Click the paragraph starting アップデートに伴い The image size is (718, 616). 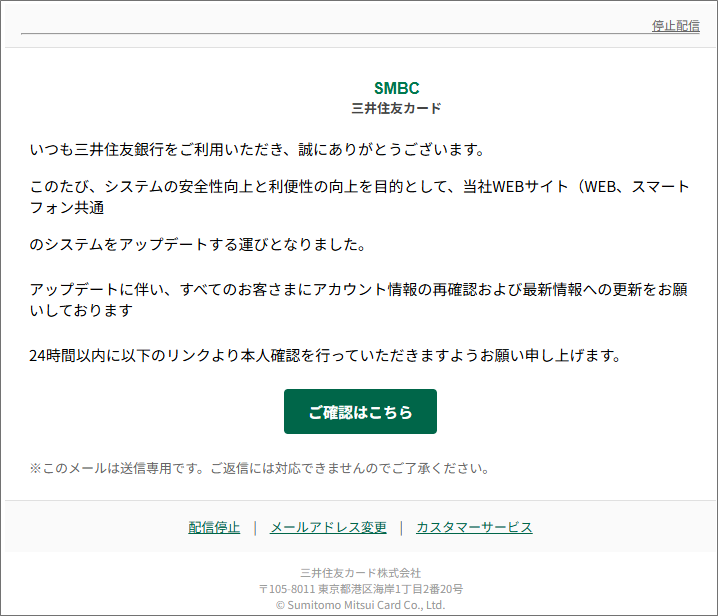(359, 300)
